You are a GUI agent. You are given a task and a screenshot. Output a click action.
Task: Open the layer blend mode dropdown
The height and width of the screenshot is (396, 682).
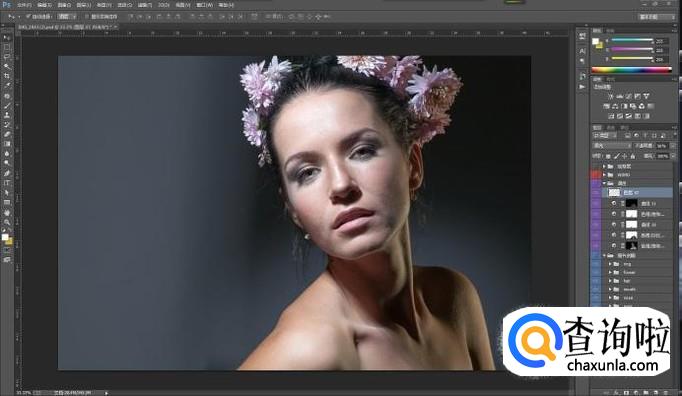pos(612,146)
